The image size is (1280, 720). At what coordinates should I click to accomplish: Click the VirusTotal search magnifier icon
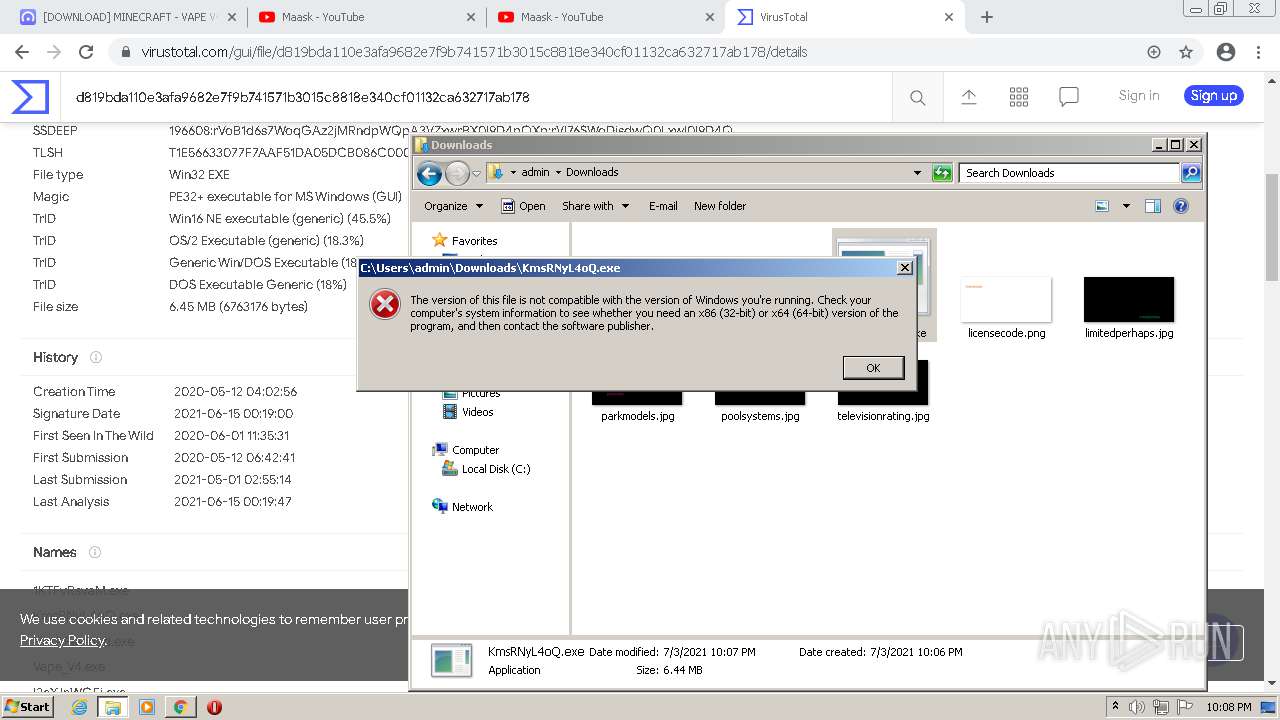pyautogui.click(x=917, y=97)
